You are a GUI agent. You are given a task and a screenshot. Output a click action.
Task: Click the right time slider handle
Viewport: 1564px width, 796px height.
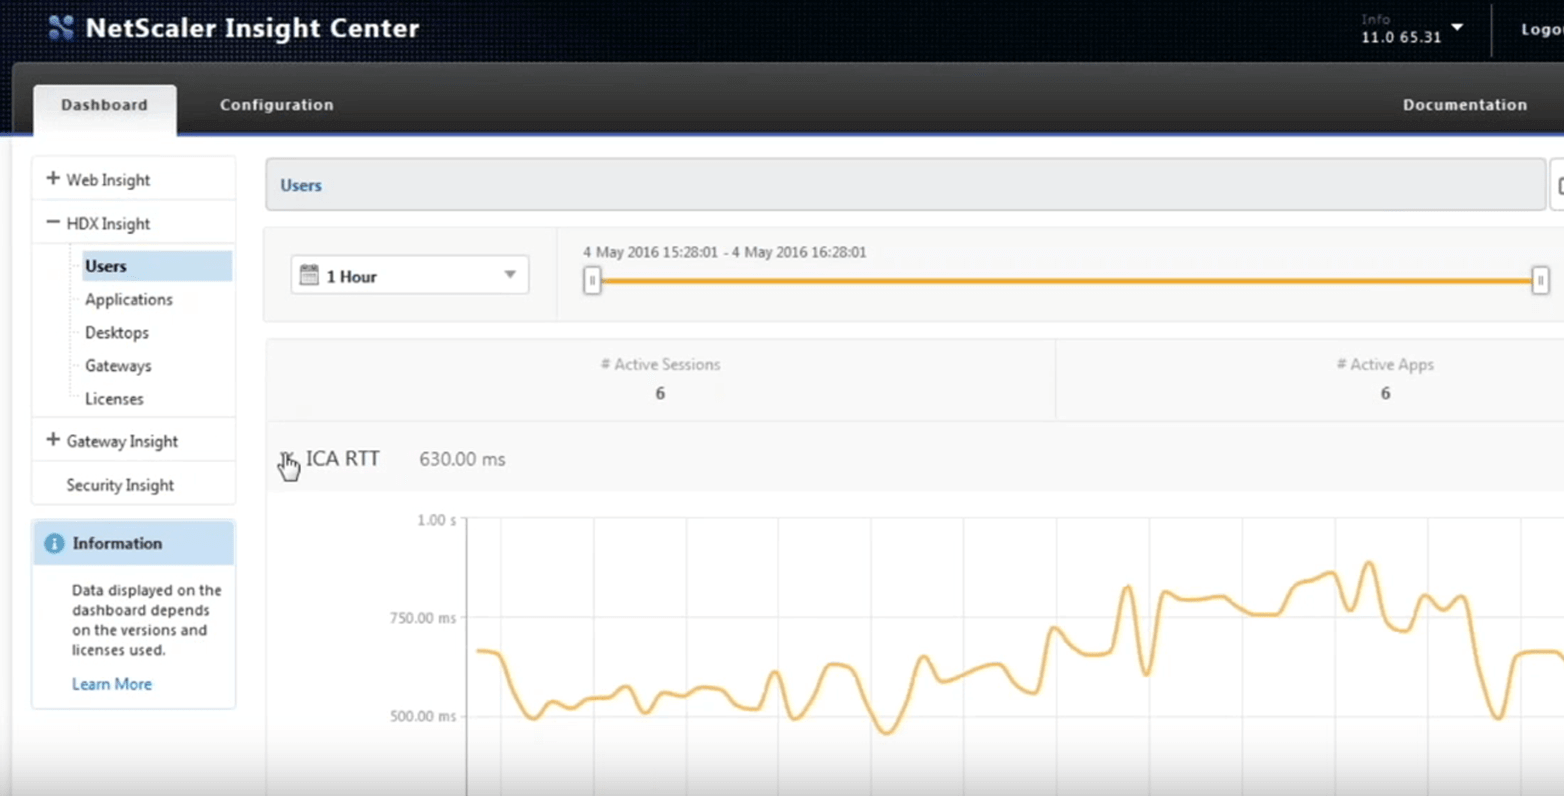coord(1540,281)
